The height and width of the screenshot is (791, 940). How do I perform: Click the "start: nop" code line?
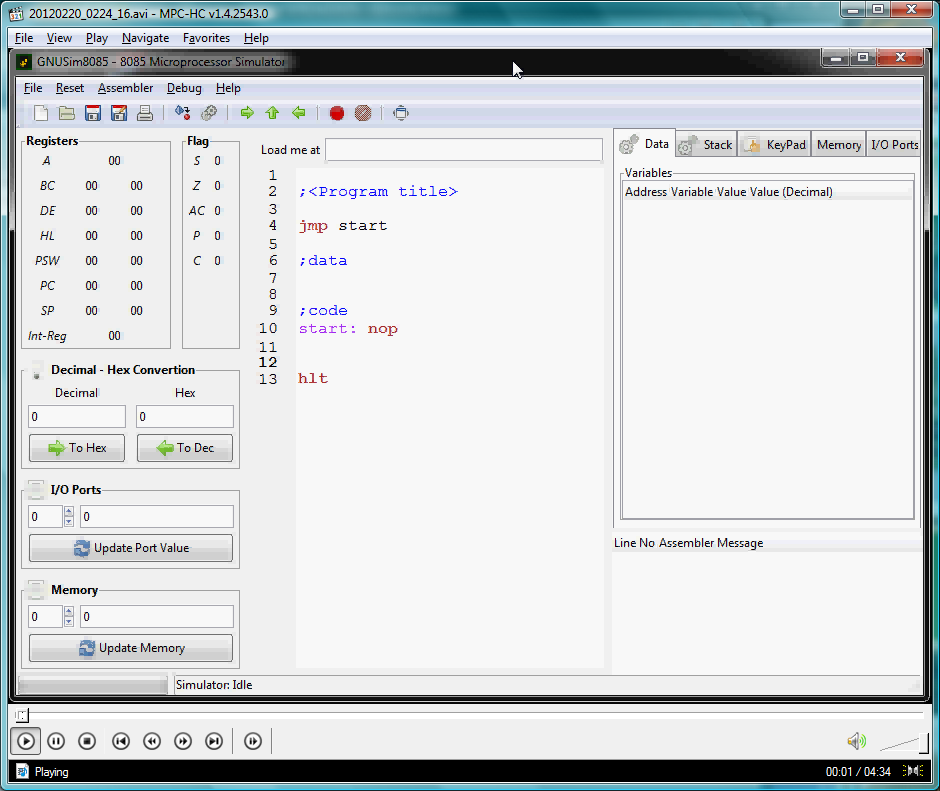click(348, 329)
